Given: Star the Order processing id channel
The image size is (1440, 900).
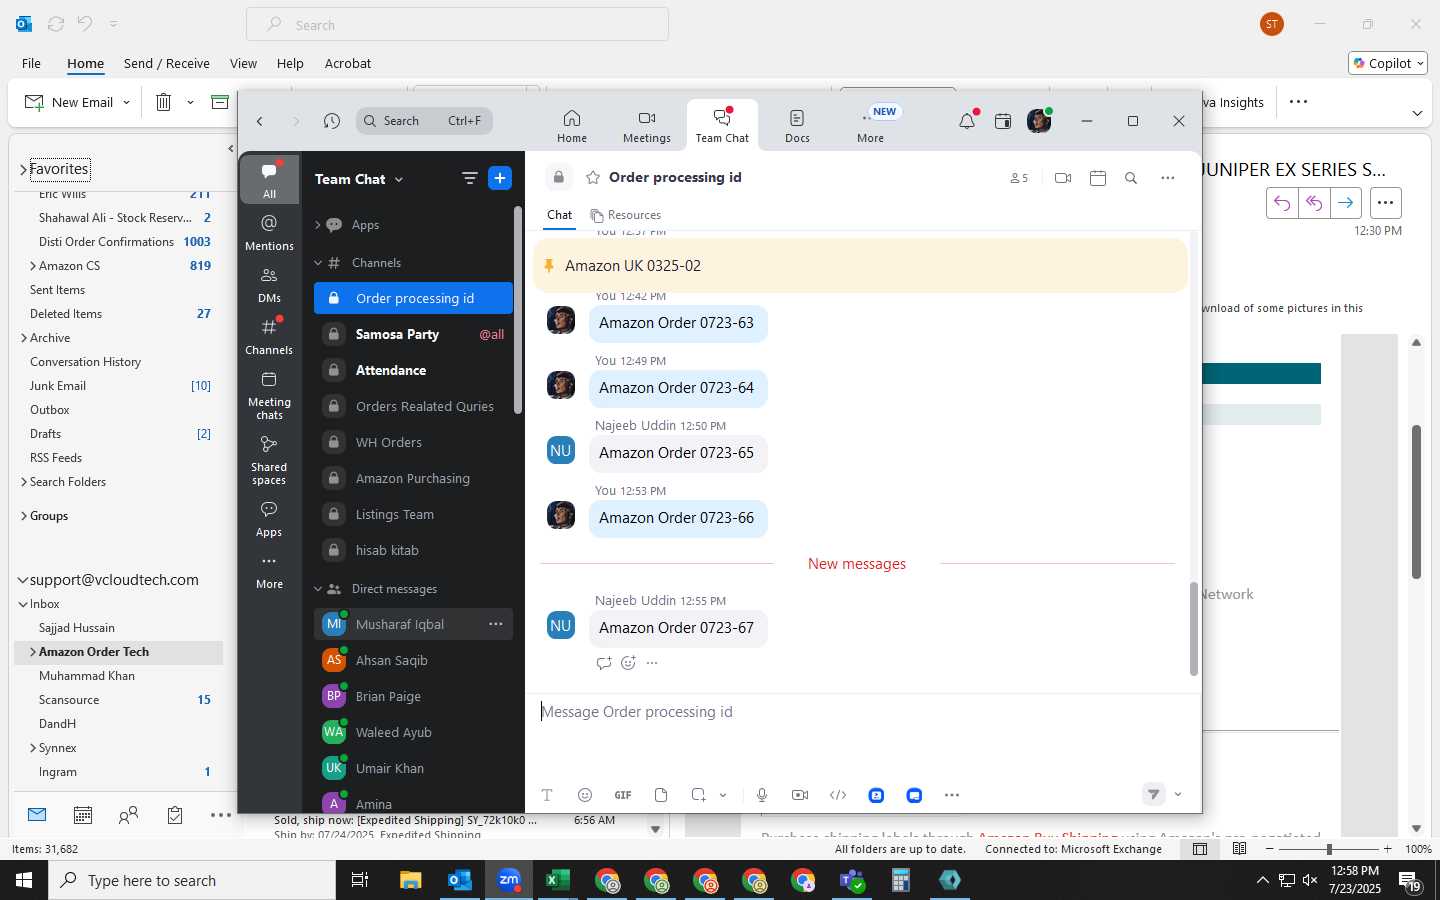Looking at the screenshot, I should click(x=593, y=177).
